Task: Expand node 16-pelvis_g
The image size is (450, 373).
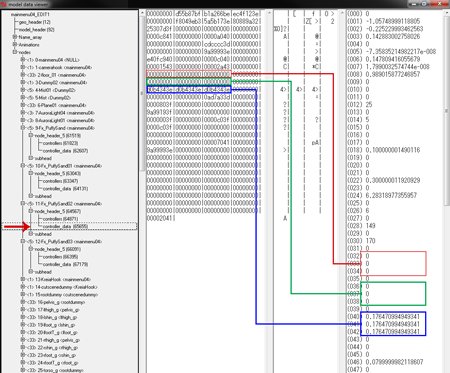Action: pos(23,302)
